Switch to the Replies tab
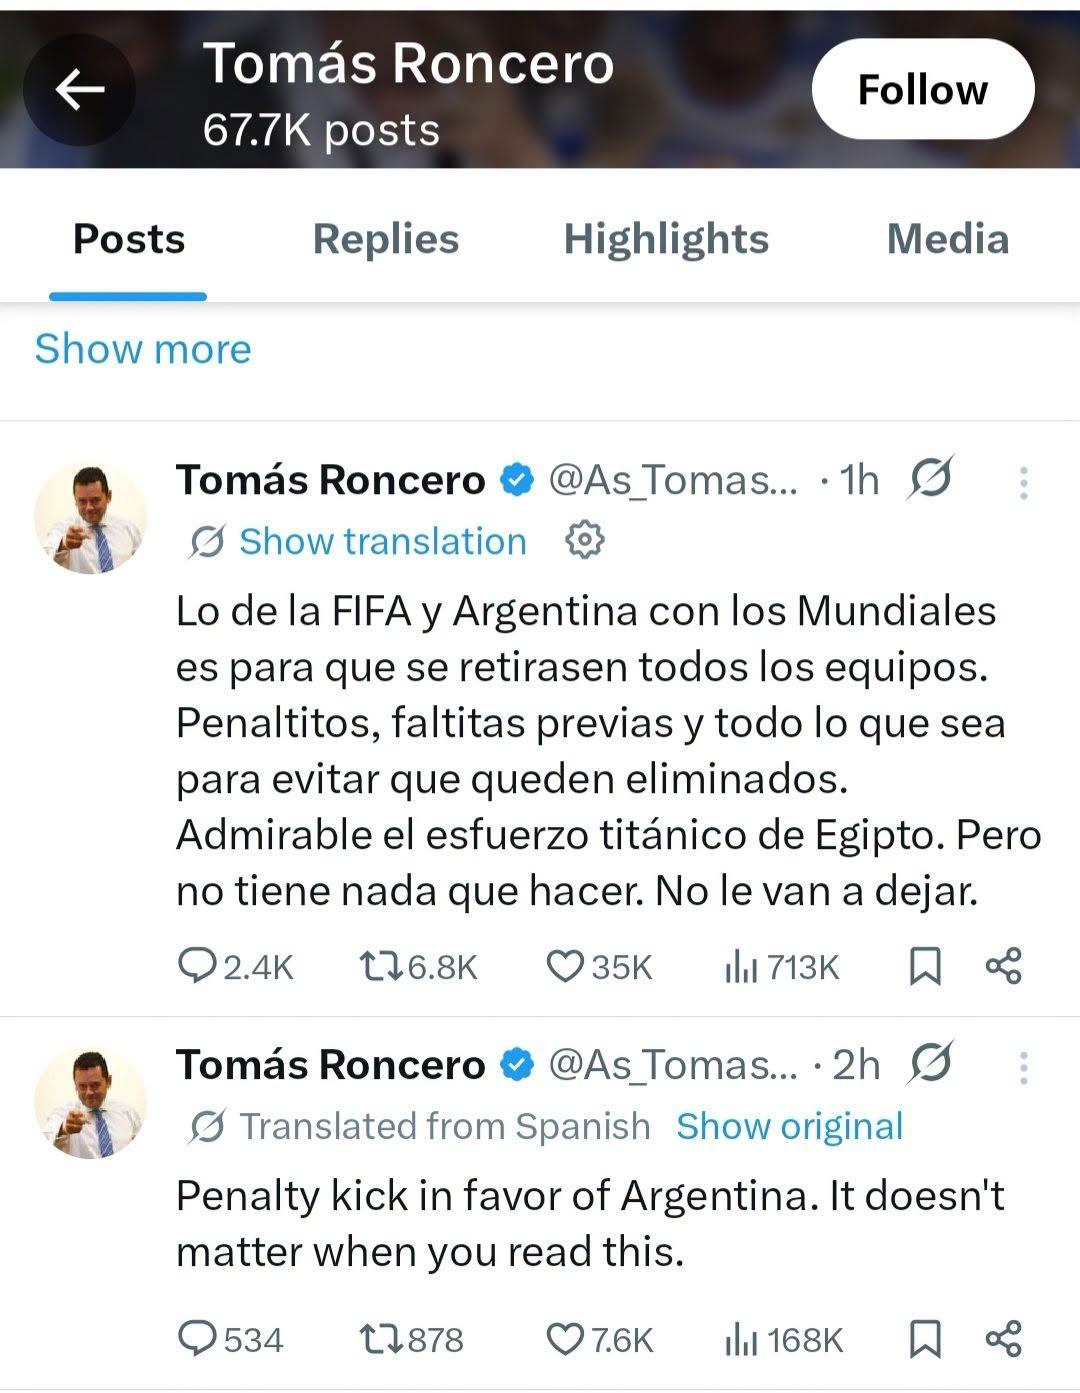This screenshot has width=1080, height=1393. coord(385,239)
